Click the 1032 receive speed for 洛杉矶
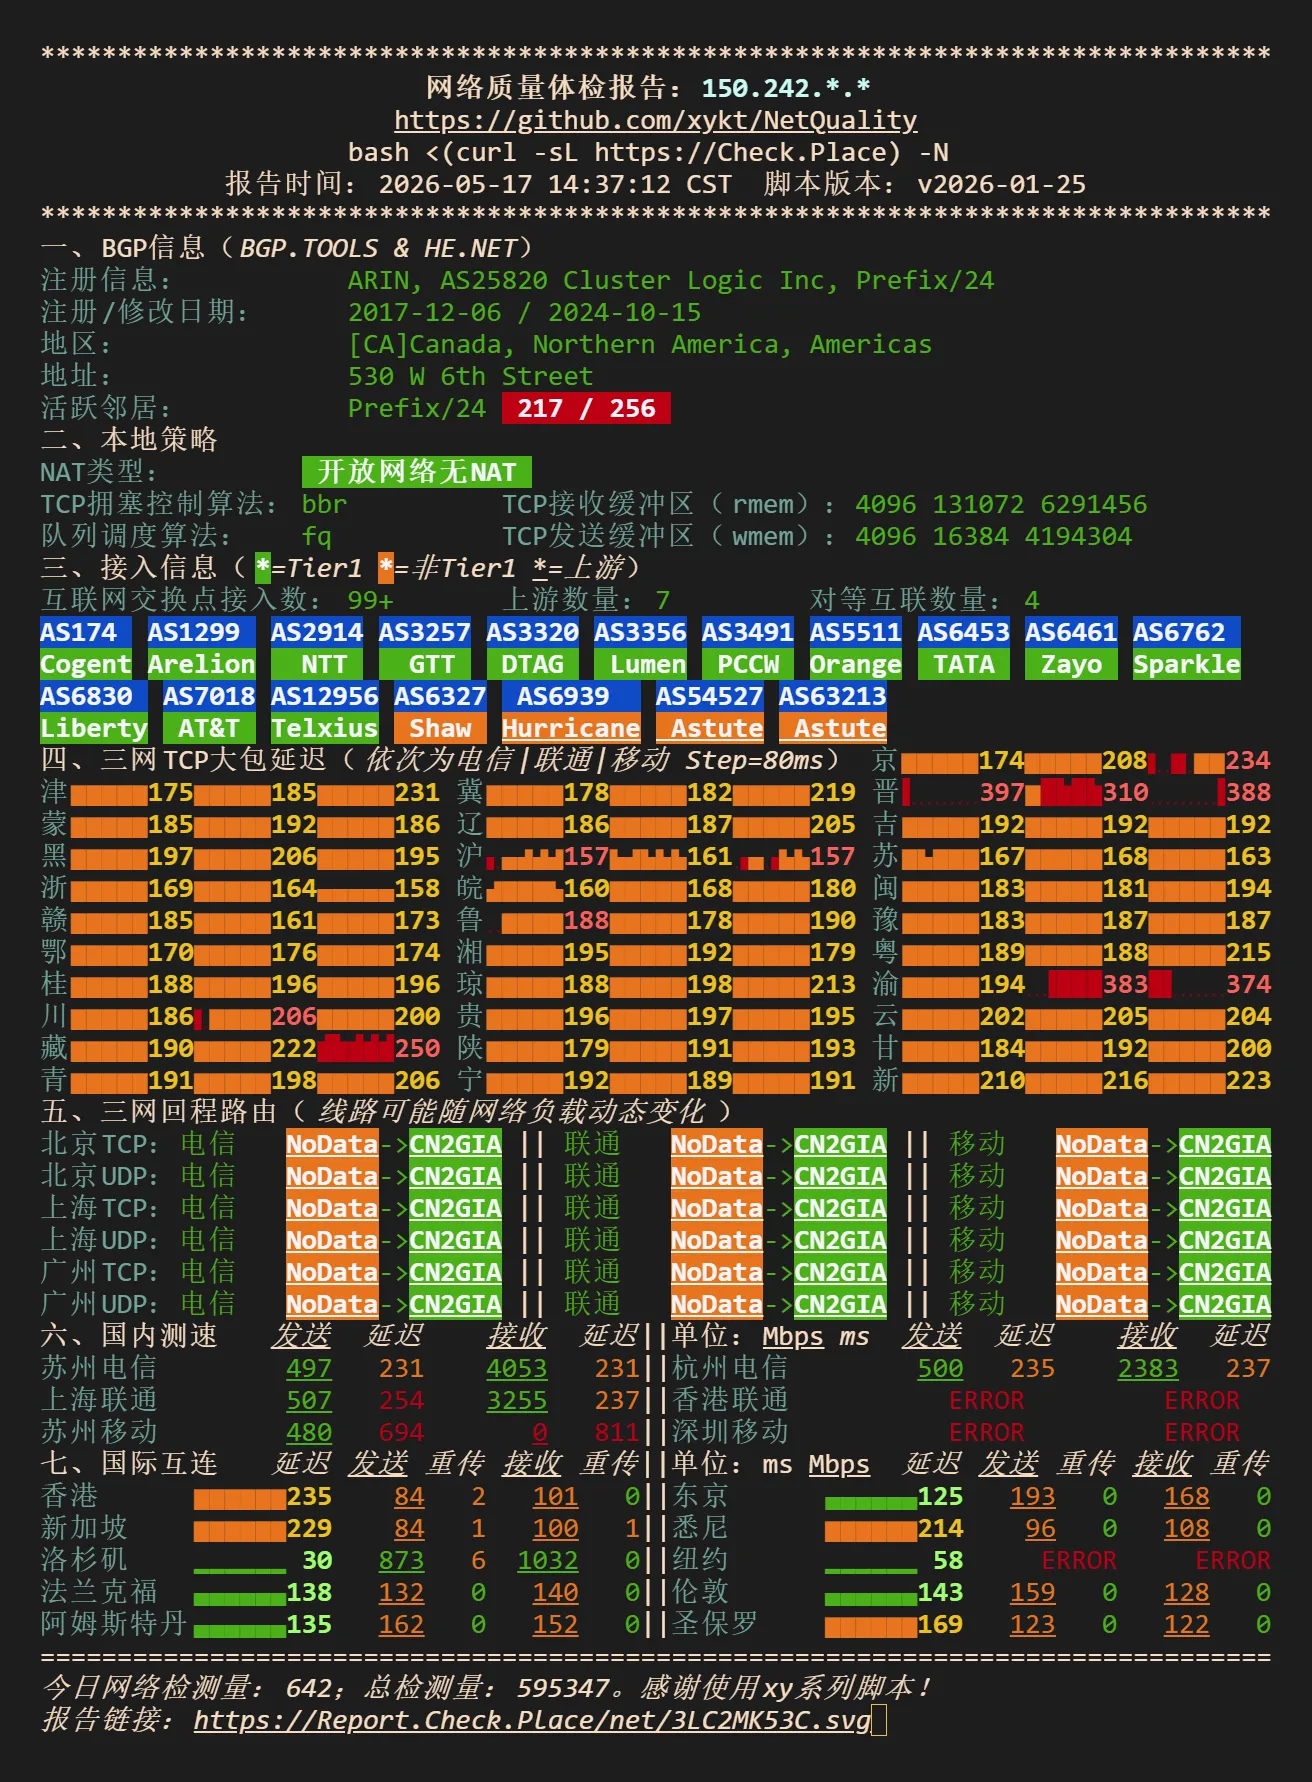 coord(548,1560)
